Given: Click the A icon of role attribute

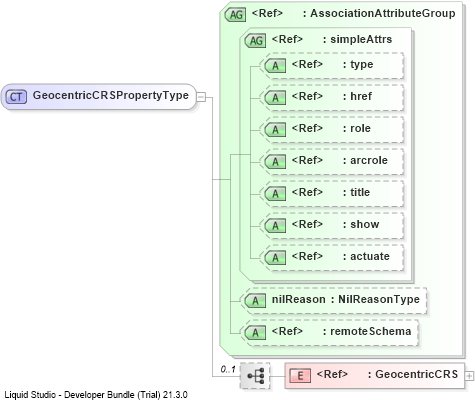Looking at the screenshot, I should [275, 130].
